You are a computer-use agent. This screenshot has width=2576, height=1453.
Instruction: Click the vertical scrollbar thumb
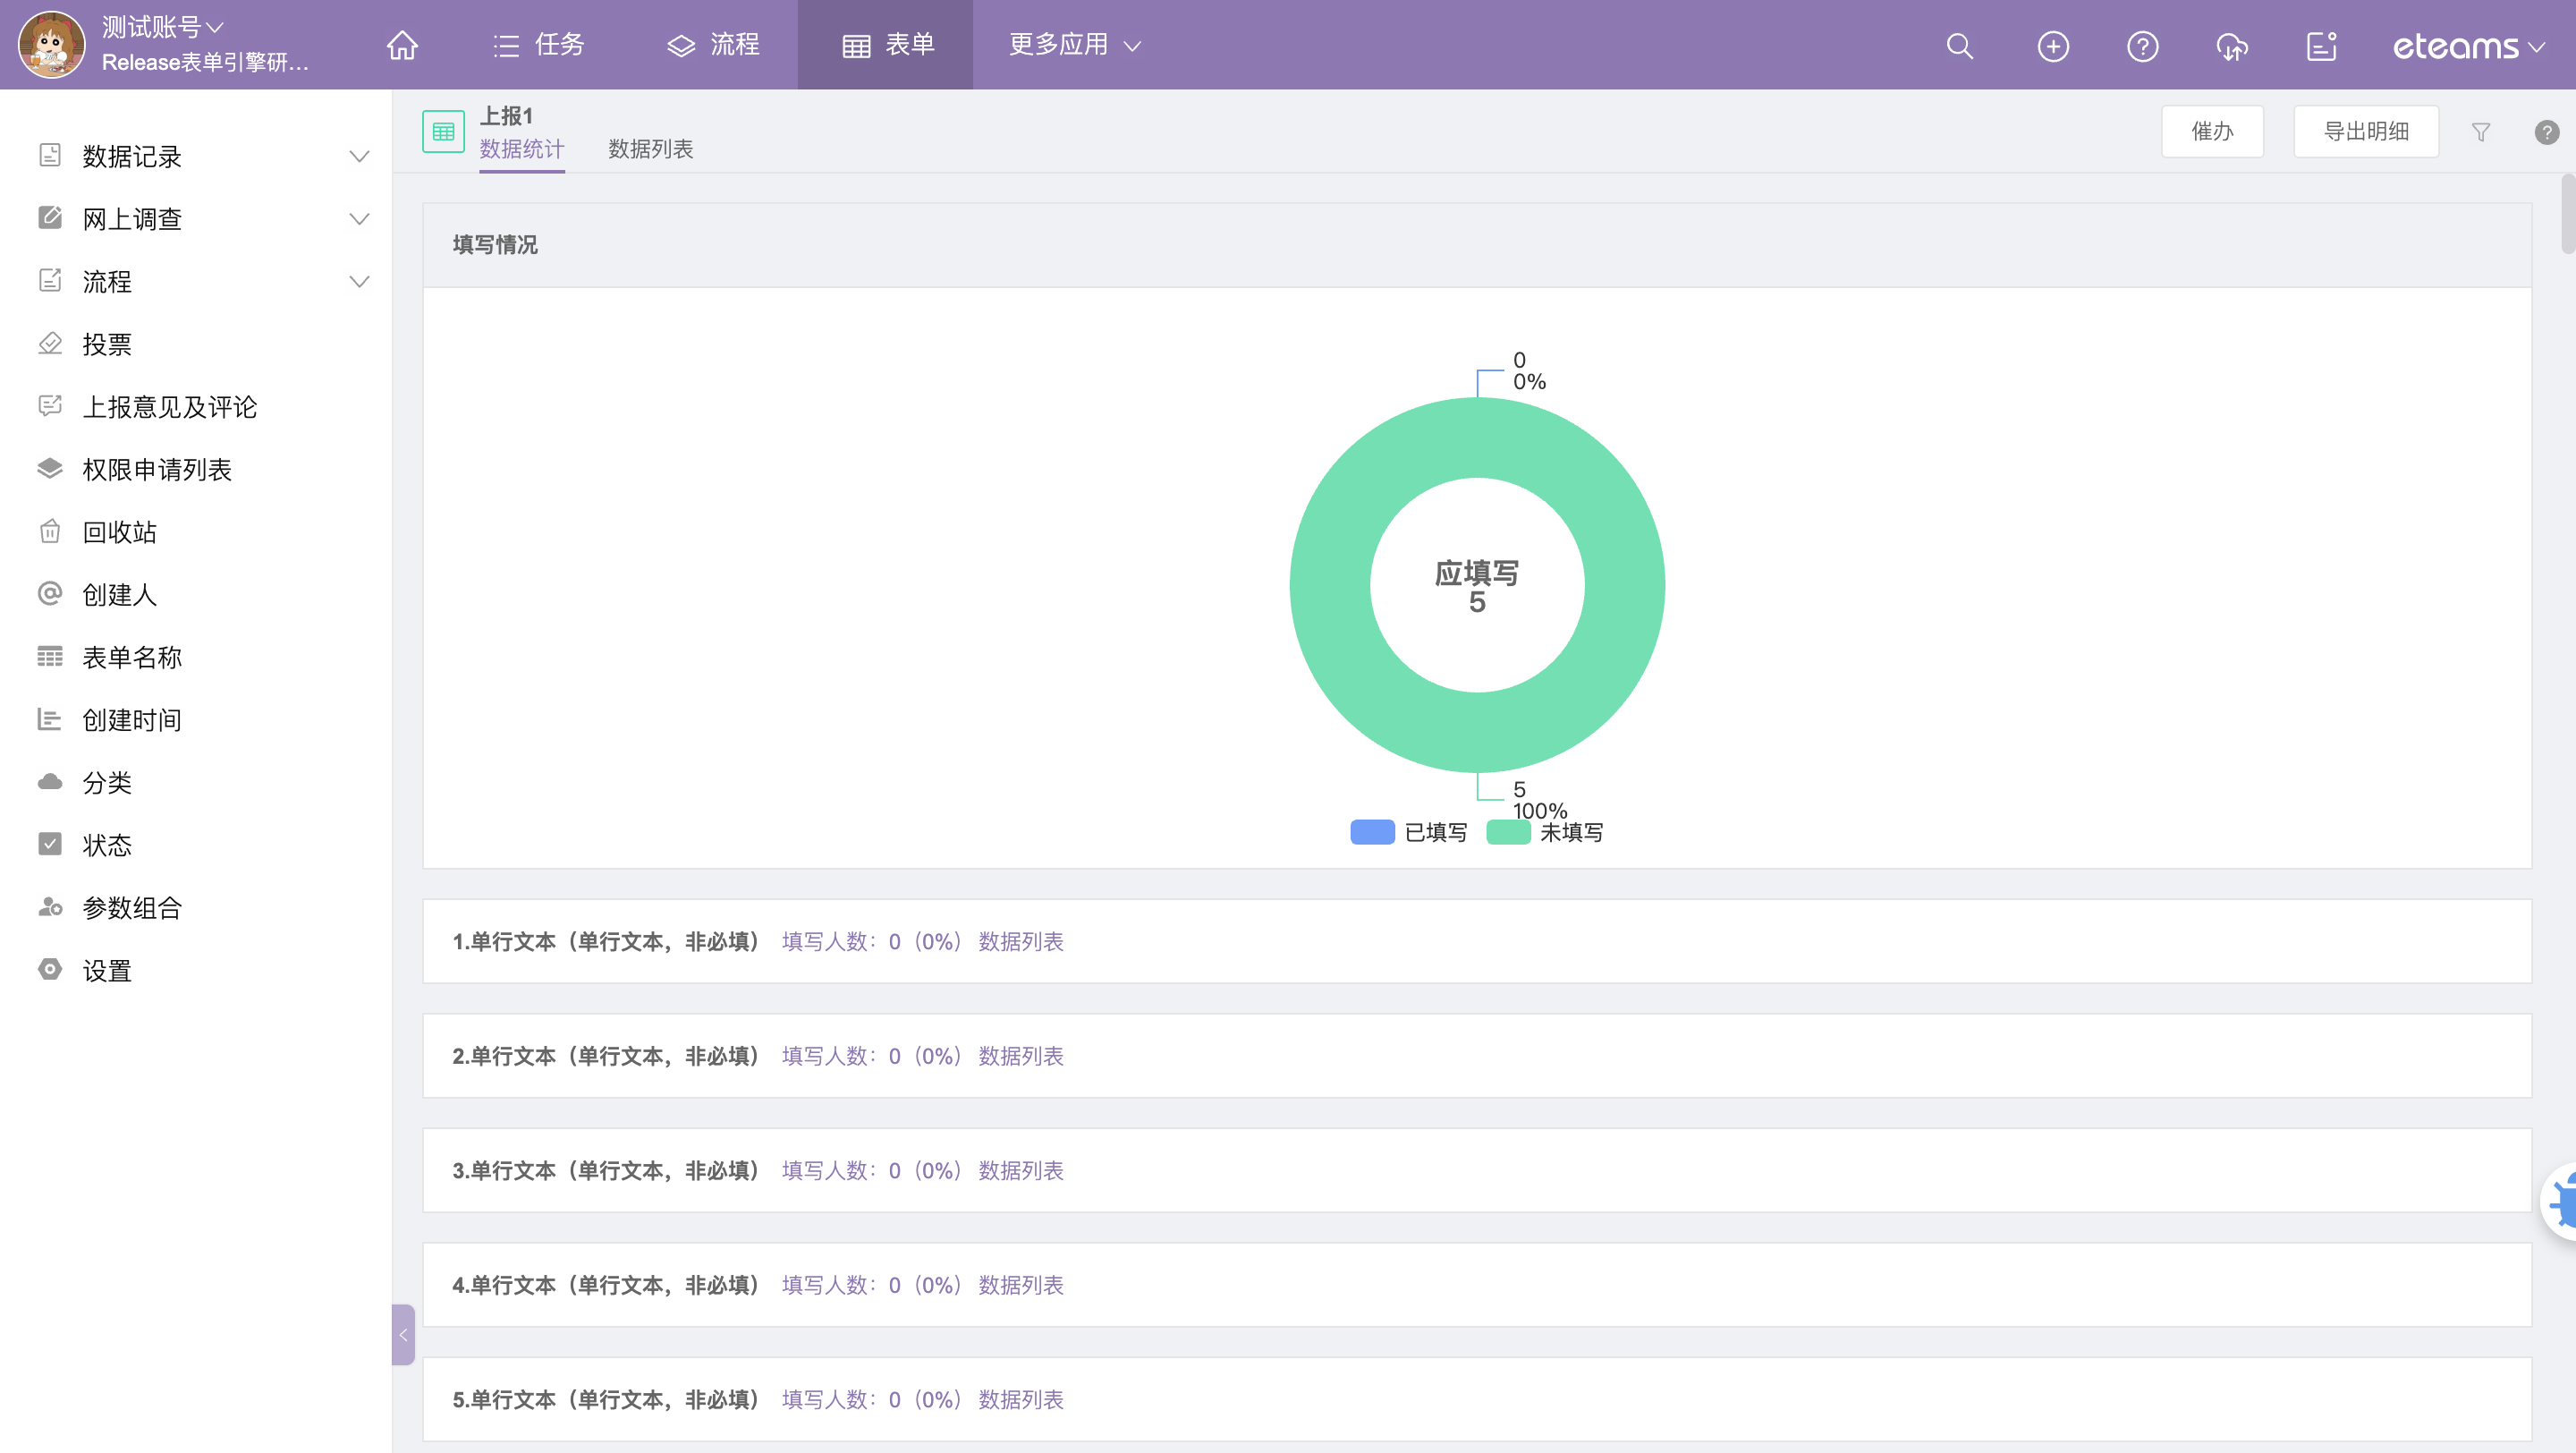tap(2568, 214)
